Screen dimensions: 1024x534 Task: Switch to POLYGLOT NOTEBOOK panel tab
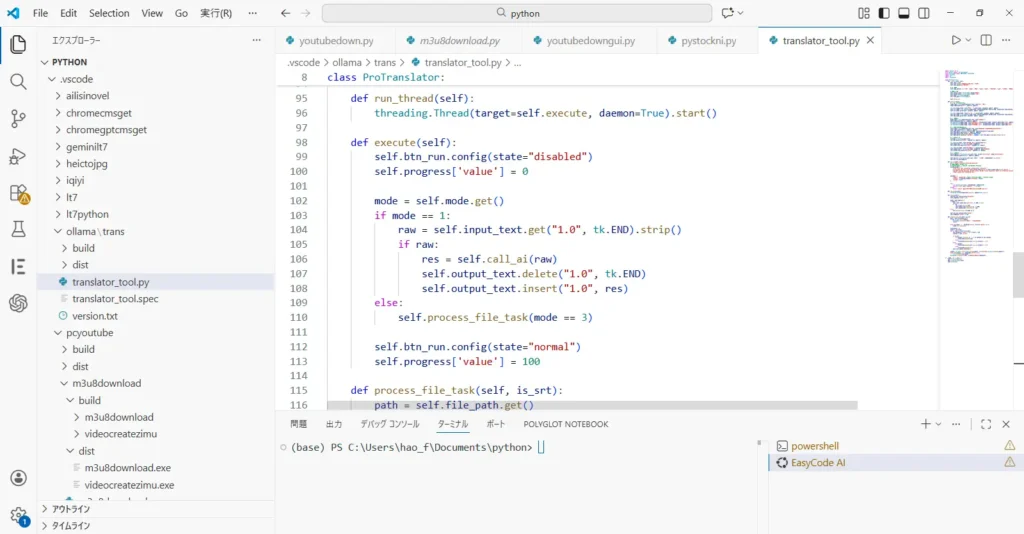click(x=566, y=424)
